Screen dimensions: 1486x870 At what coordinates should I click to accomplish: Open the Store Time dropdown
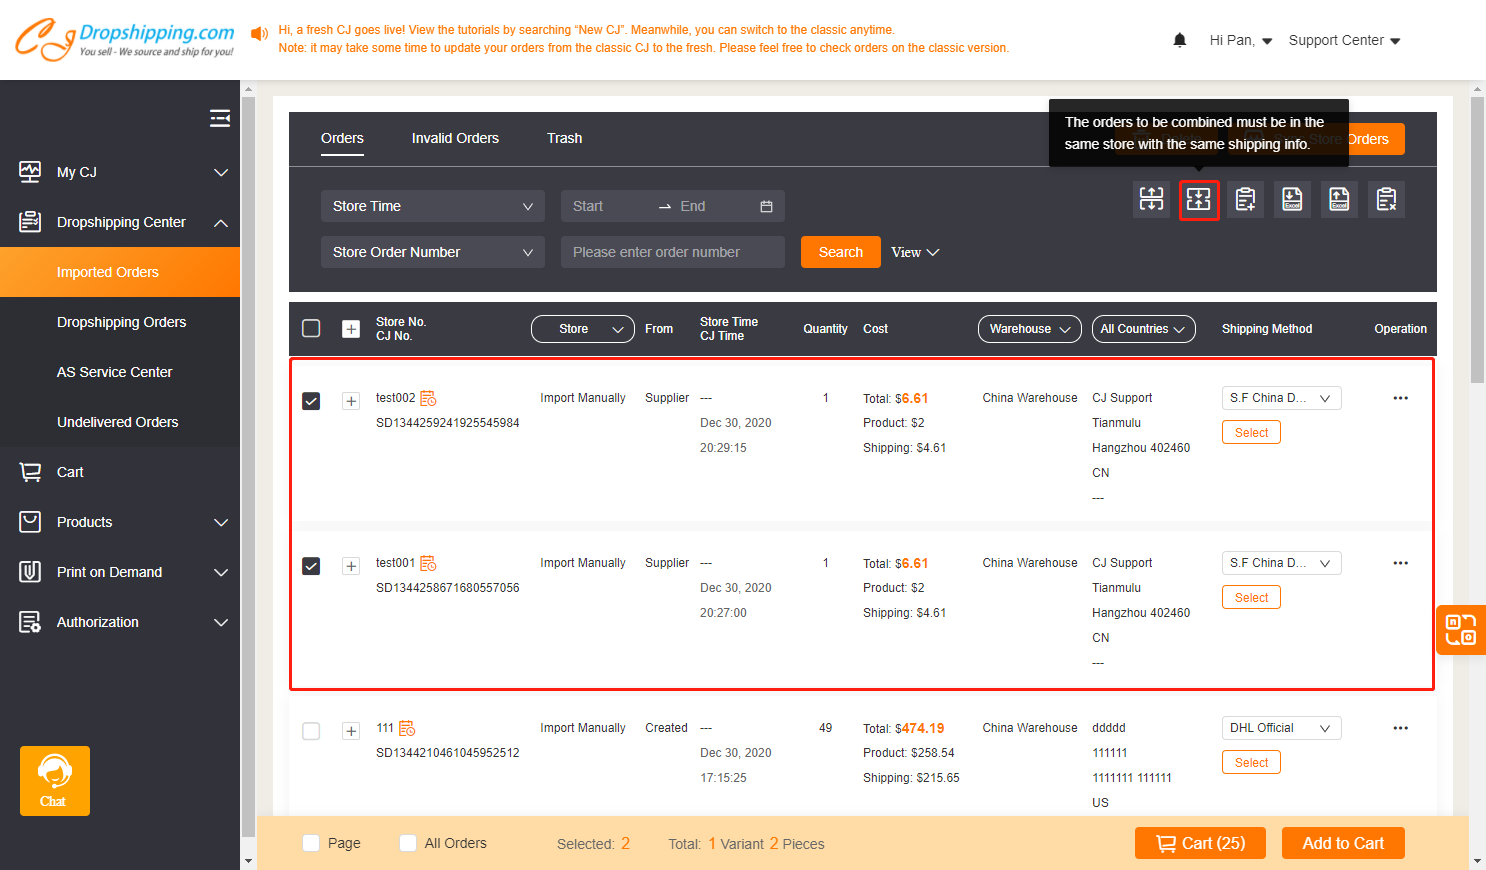(432, 206)
